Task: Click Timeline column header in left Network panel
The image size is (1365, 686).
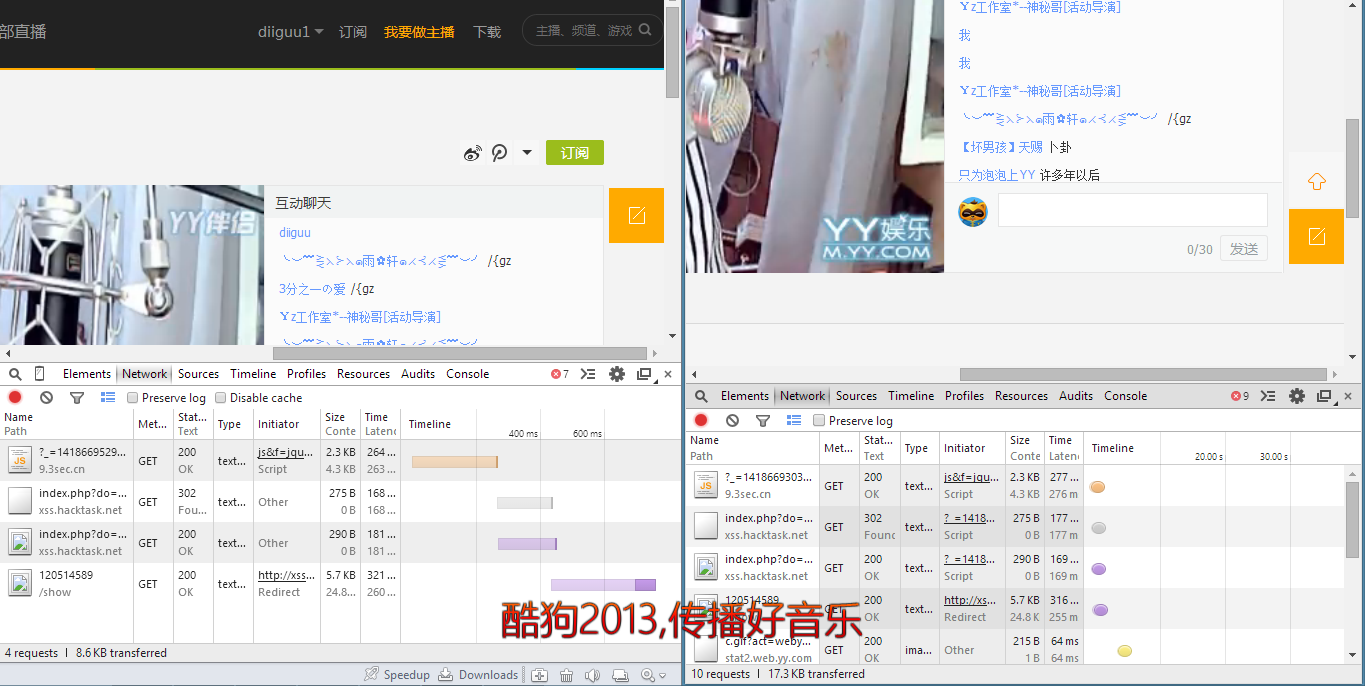Action: pos(430,424)
